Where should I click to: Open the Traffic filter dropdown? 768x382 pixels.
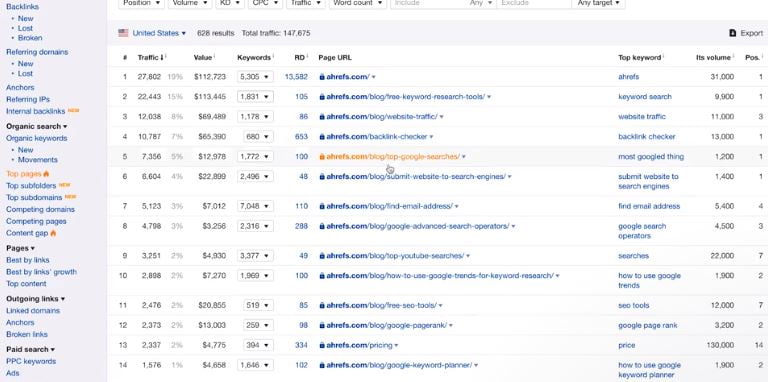(x=306, y=3)
